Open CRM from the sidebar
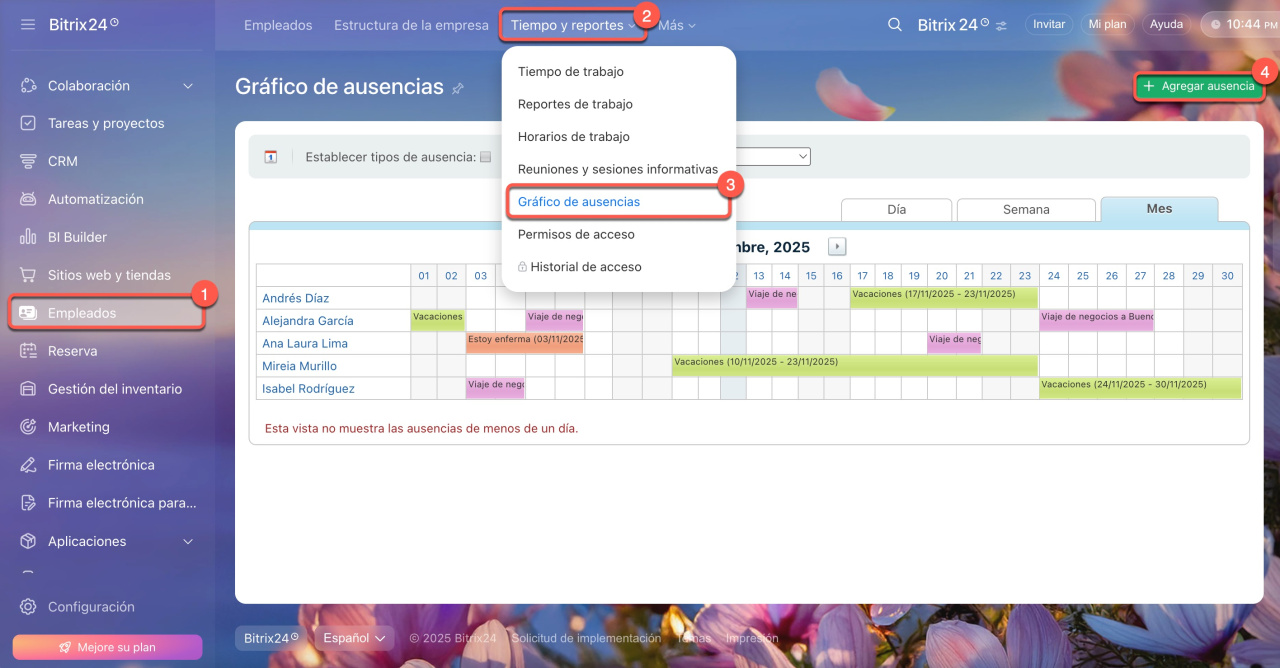Image resolution: width=1280 pixels, height=668 pixels. [x=62, y=161]
